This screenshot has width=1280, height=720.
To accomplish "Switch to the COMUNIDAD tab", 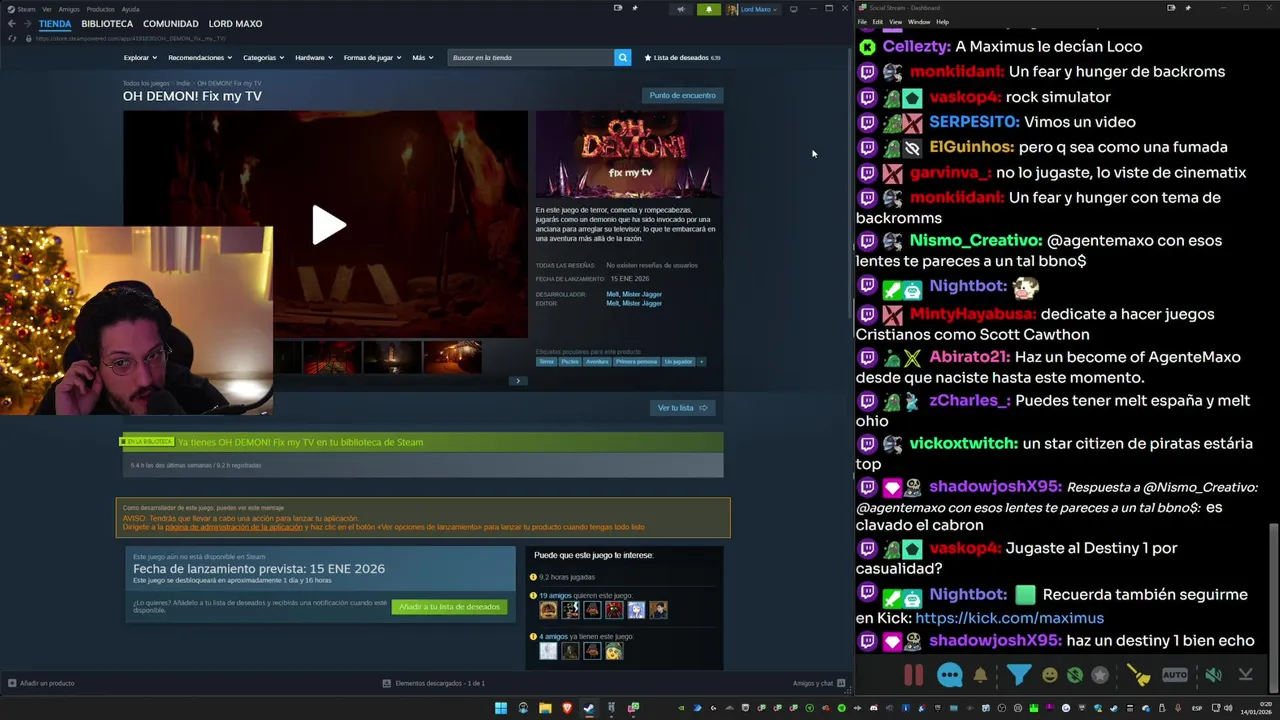I will (x=171, y=23).
